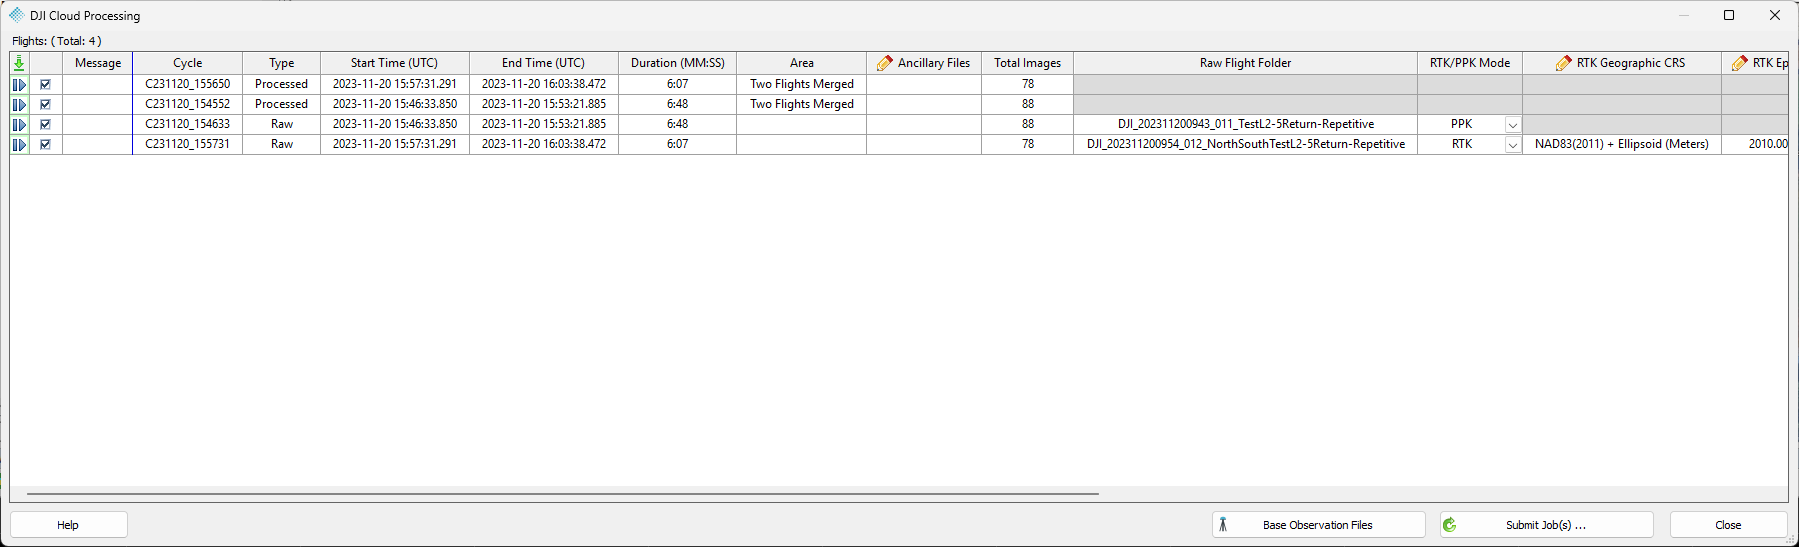Click the green refresh icon on Submit Job(s)

(x=1450, y=524)
